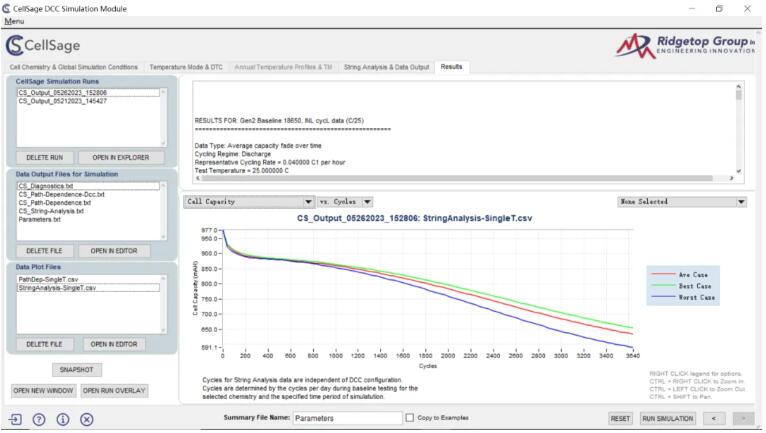Select CS_Path-Dependence.txt file
The height and width of the screenshot is (433, 766).
[x=88, y=203]
